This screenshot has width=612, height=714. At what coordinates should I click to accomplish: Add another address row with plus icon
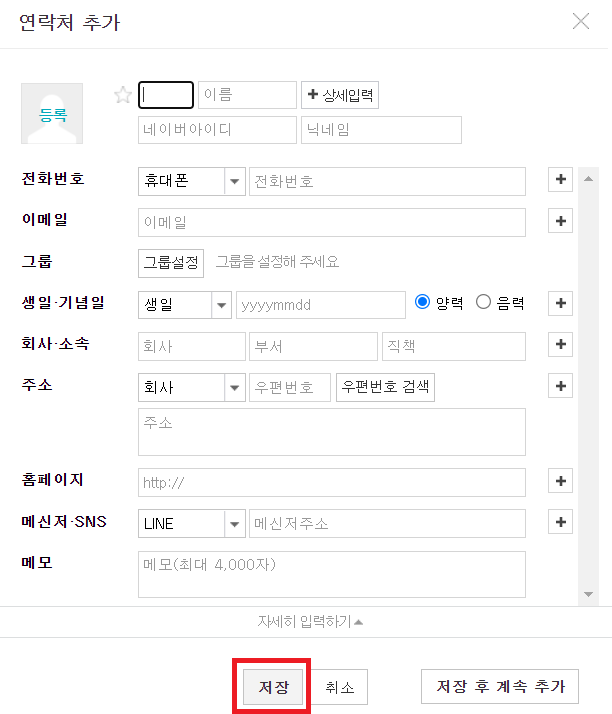pyautogui.click(x=561, y=386)
